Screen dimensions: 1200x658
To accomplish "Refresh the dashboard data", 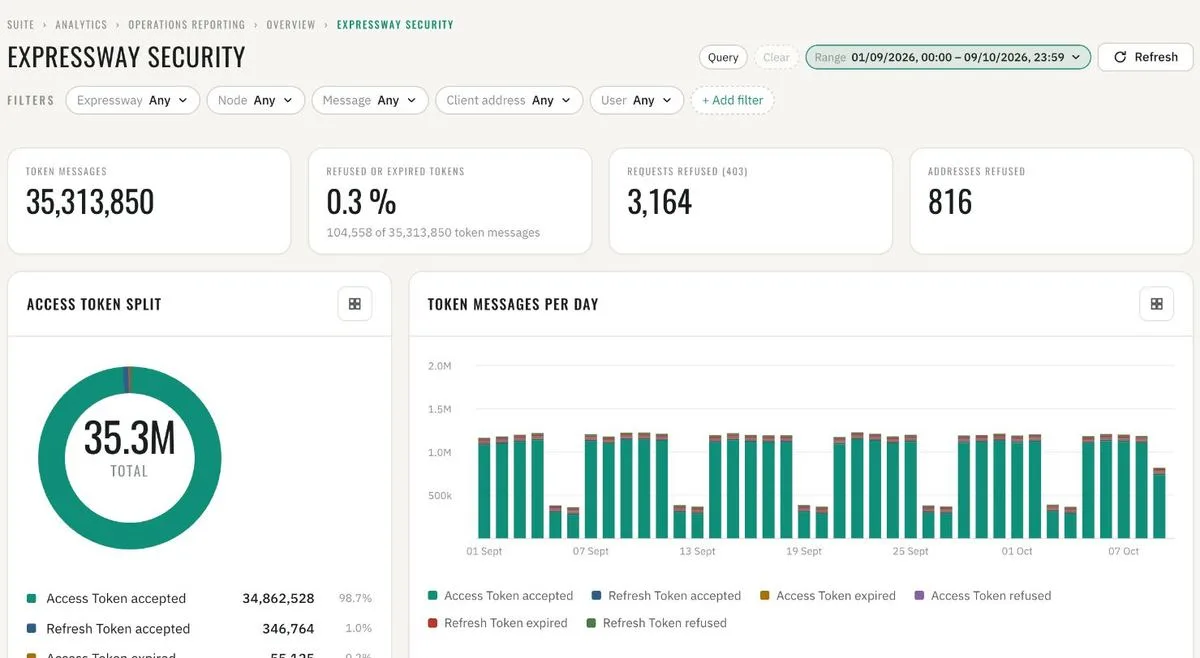I will 1146,57.
